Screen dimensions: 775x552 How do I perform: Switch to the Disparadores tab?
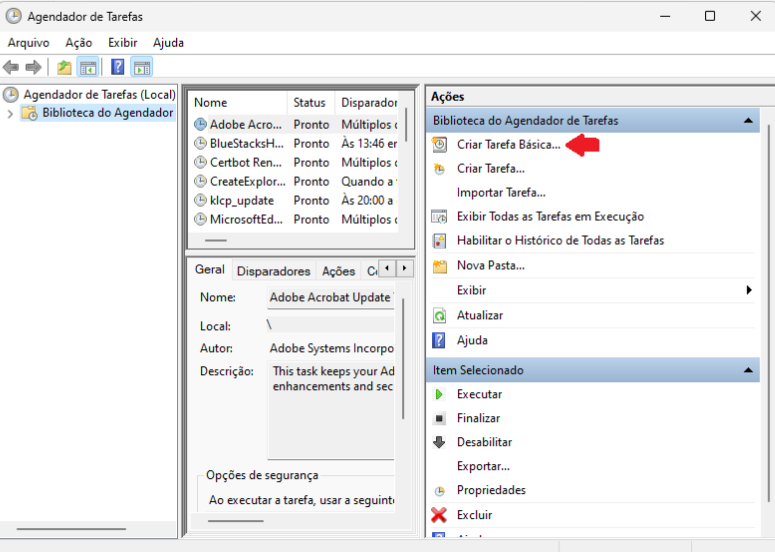click(x=273, y=271)
